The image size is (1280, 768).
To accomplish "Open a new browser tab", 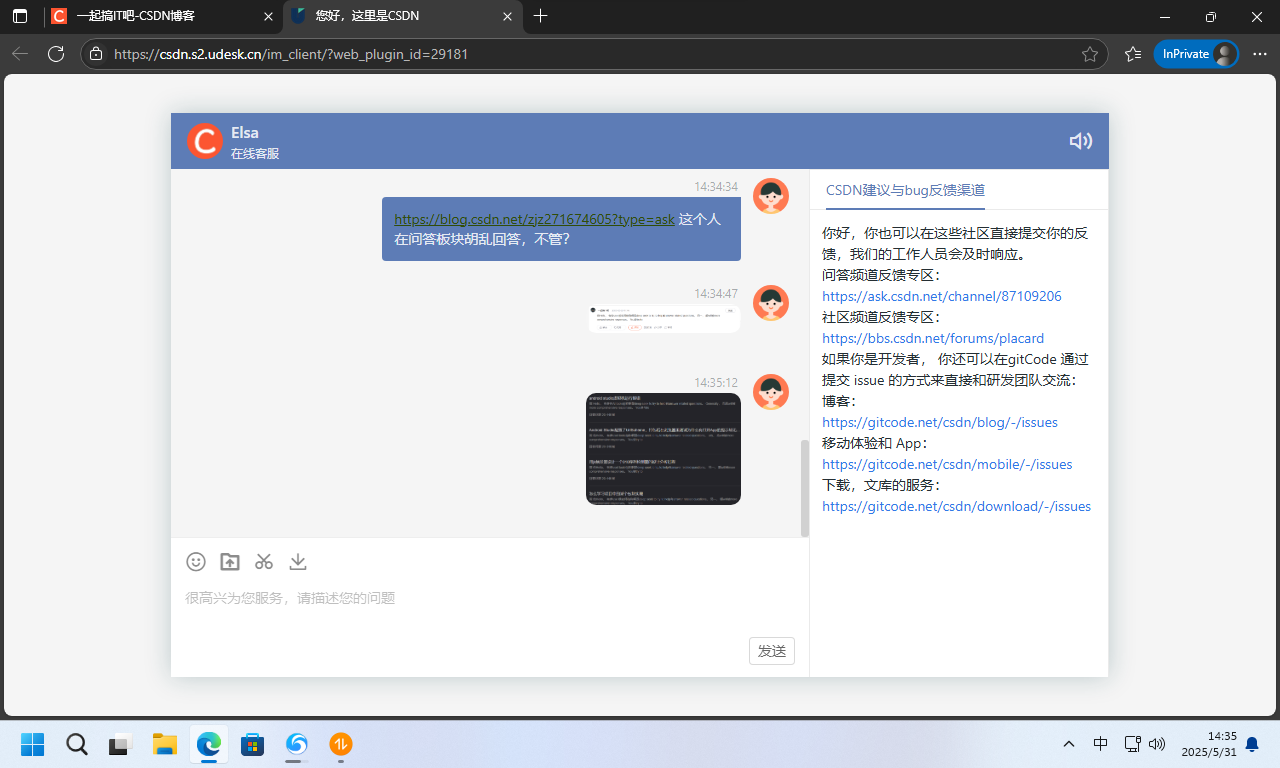I will click(x=541, y=16).
